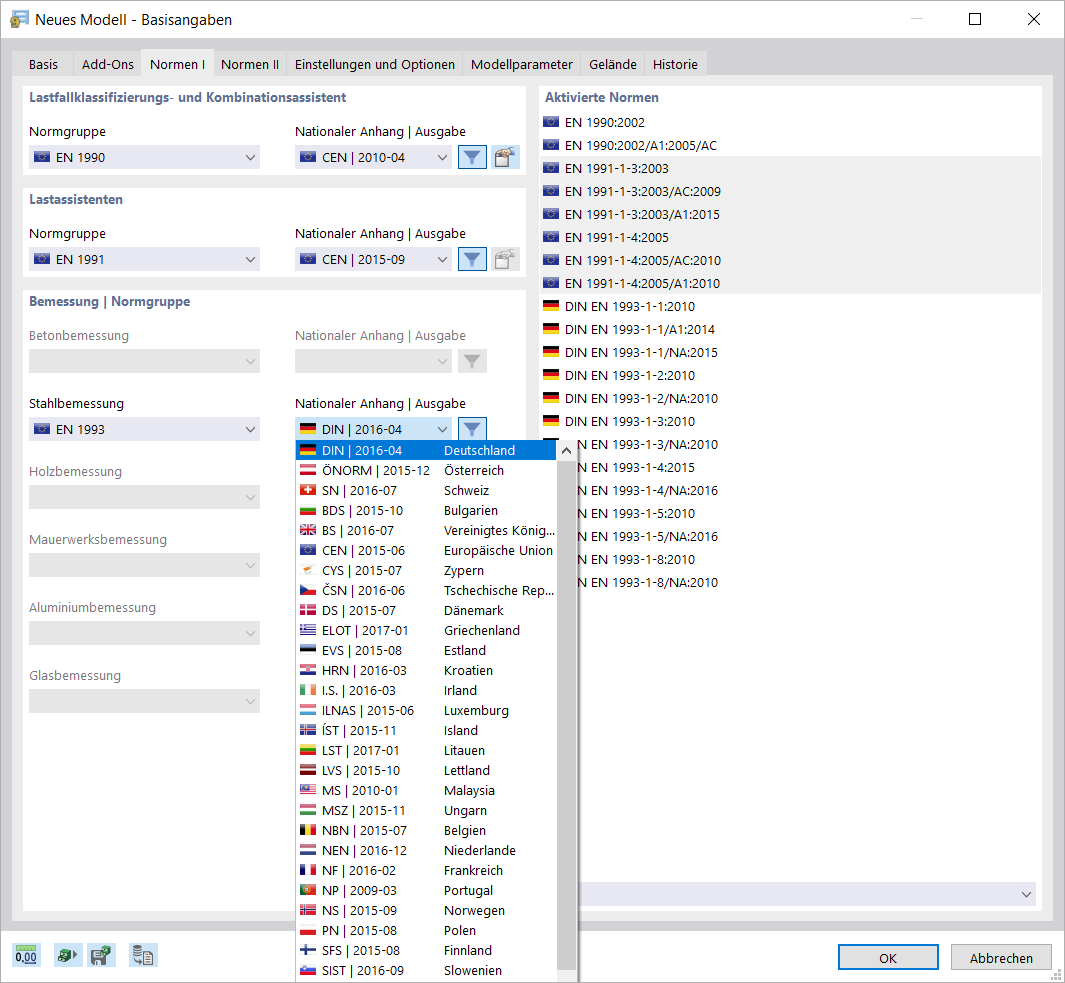Screen dimensions: 1065x983
Task: Switch to the Normen II tab
Action: [250, 65]
